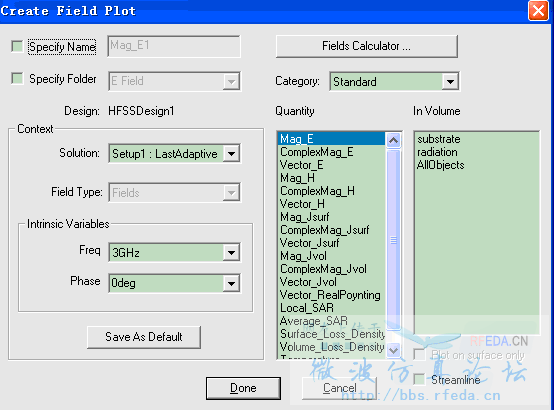554x410 pixels.
Task: Click Save As Default button
Action: click(144, 337)
